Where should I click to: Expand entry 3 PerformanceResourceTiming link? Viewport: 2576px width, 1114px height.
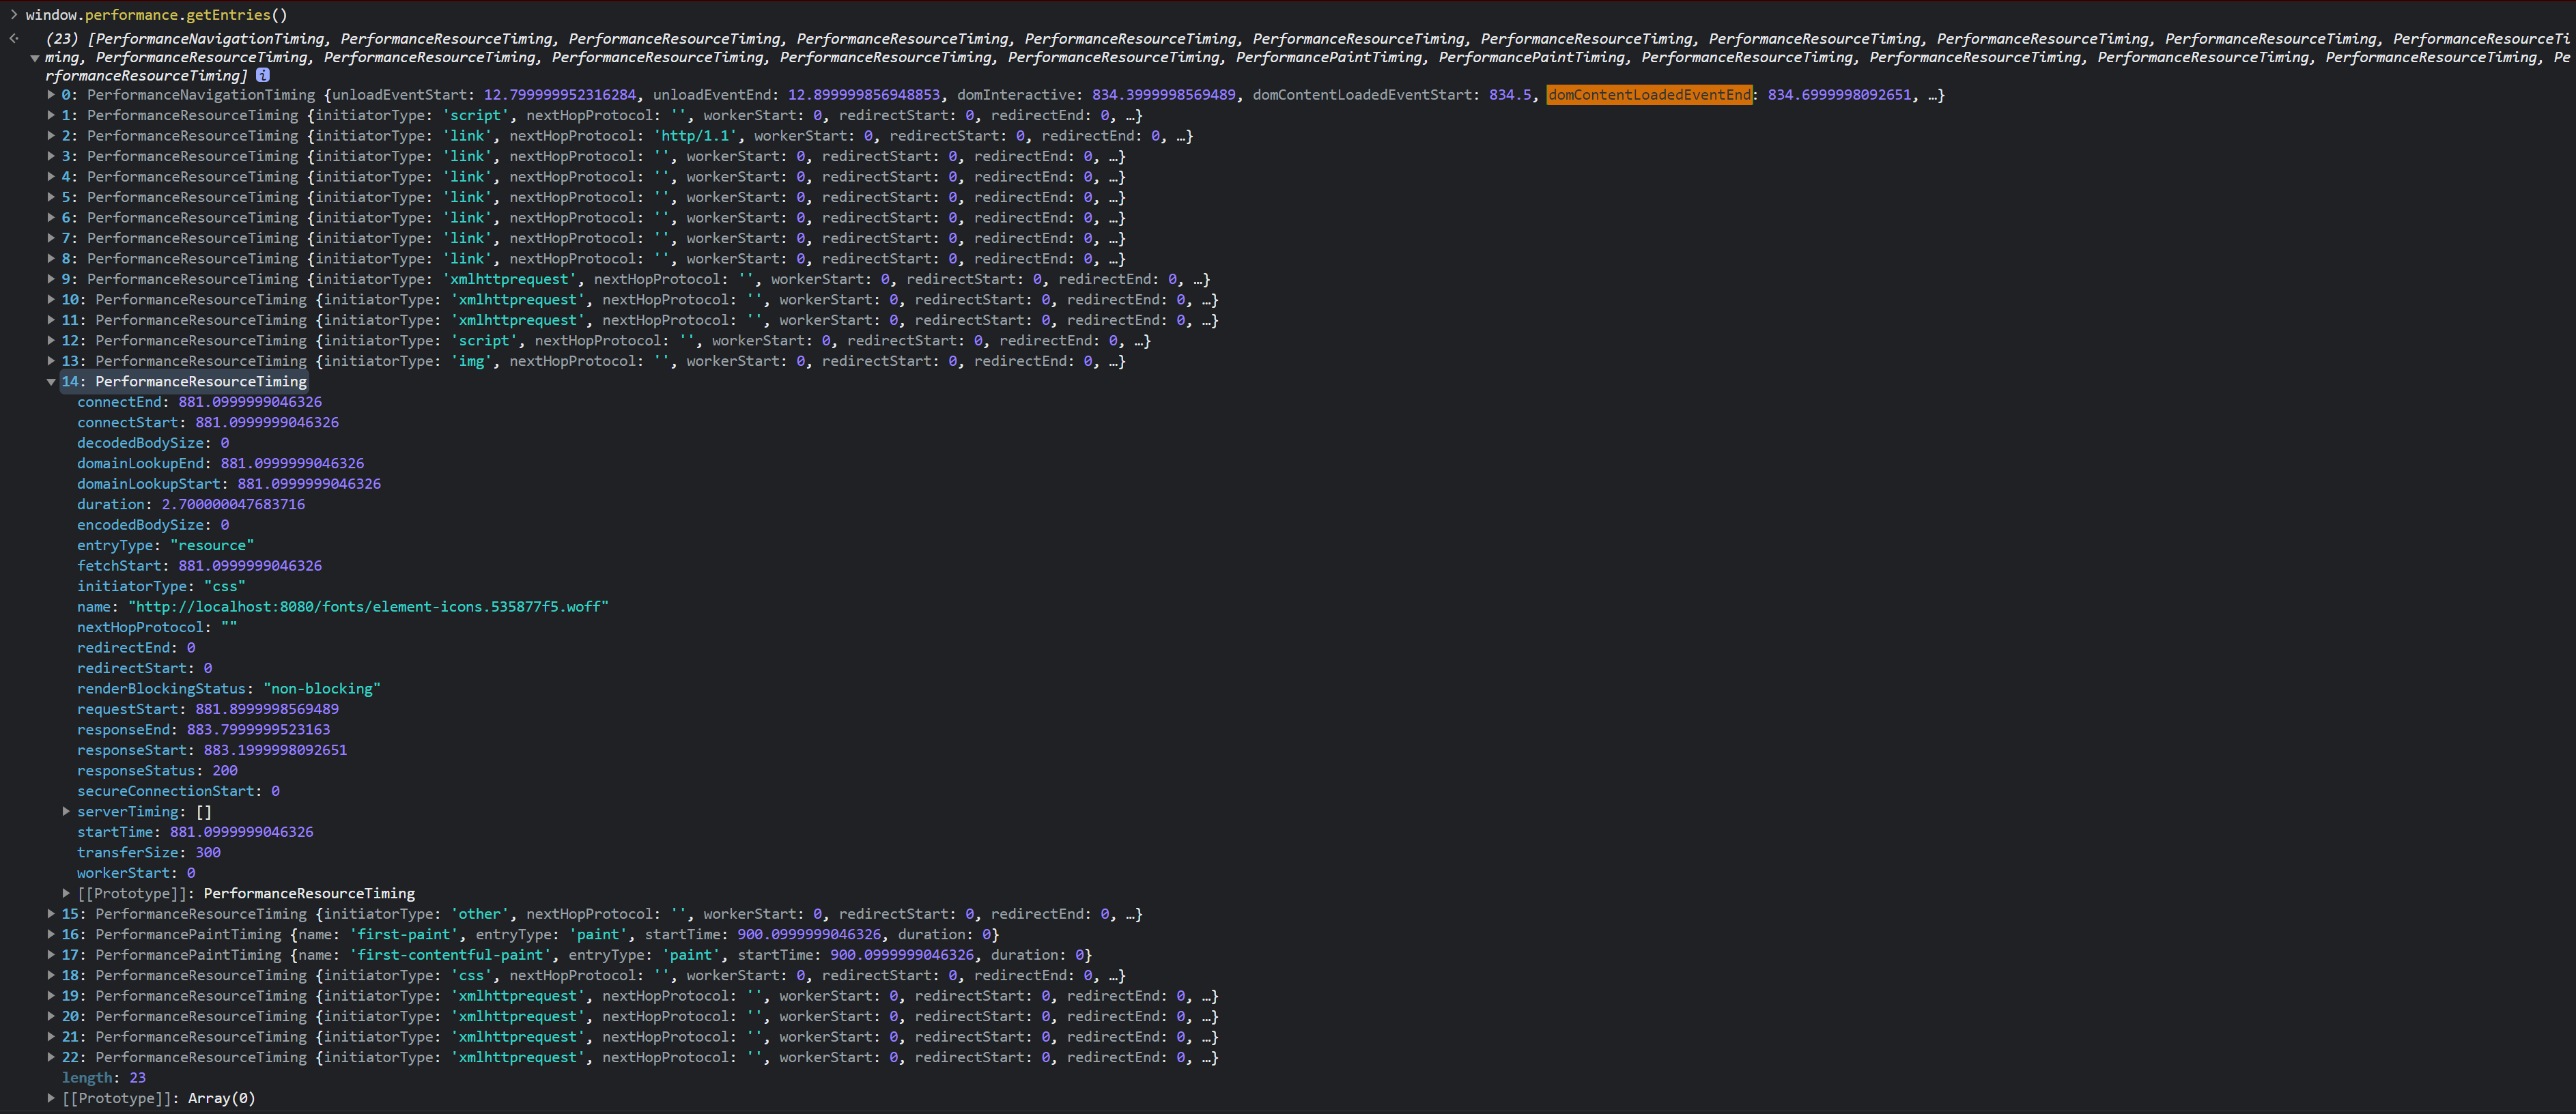click(51, 156)
